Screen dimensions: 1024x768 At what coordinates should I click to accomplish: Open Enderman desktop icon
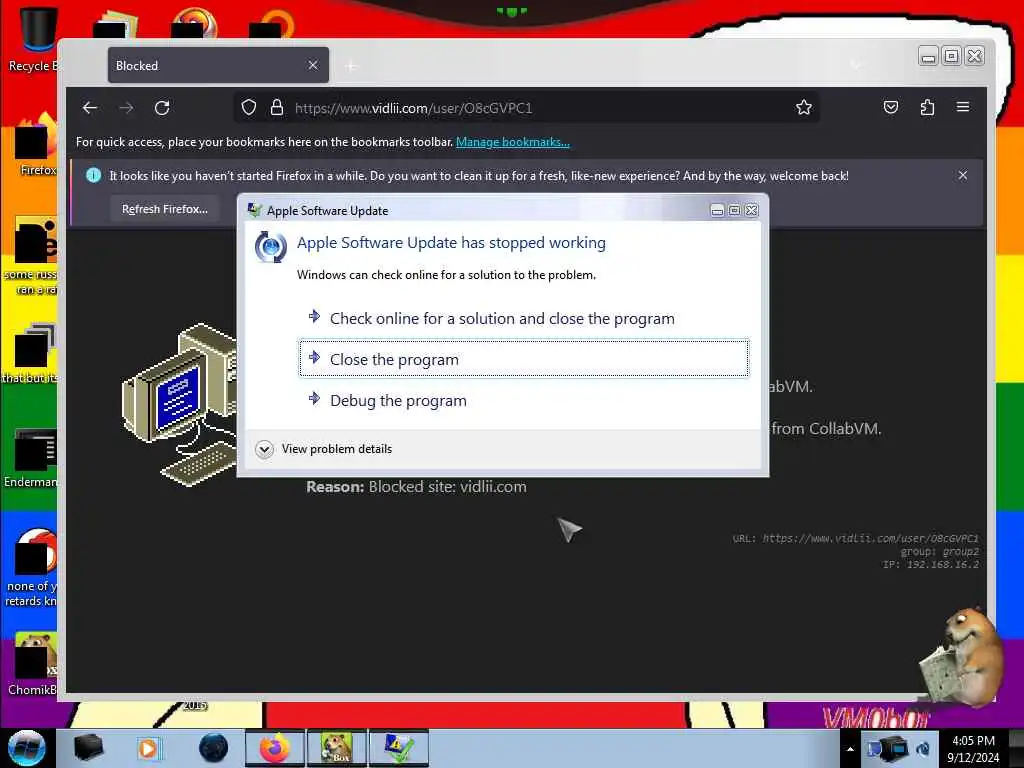[31, 458]
